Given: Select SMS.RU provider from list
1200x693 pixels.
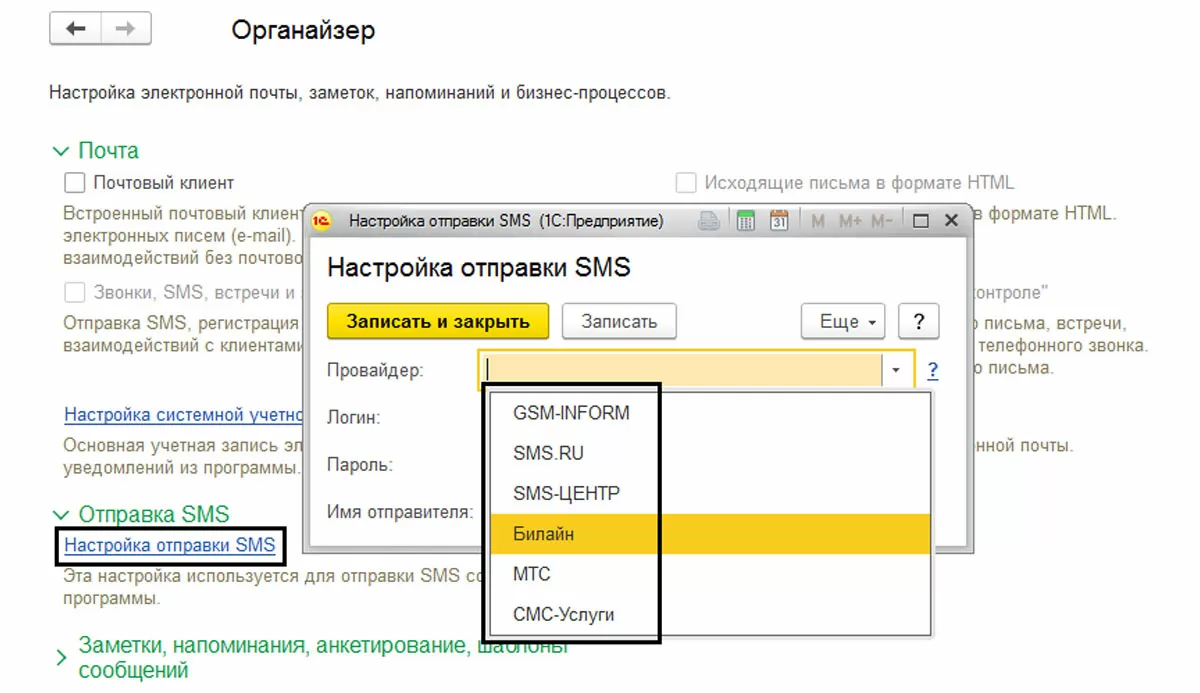Looking at the screenshot, I should [x=710, y=453].
